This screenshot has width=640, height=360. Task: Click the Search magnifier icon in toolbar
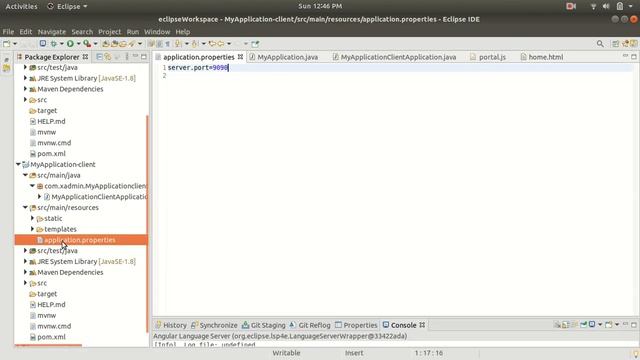point(600,44)
